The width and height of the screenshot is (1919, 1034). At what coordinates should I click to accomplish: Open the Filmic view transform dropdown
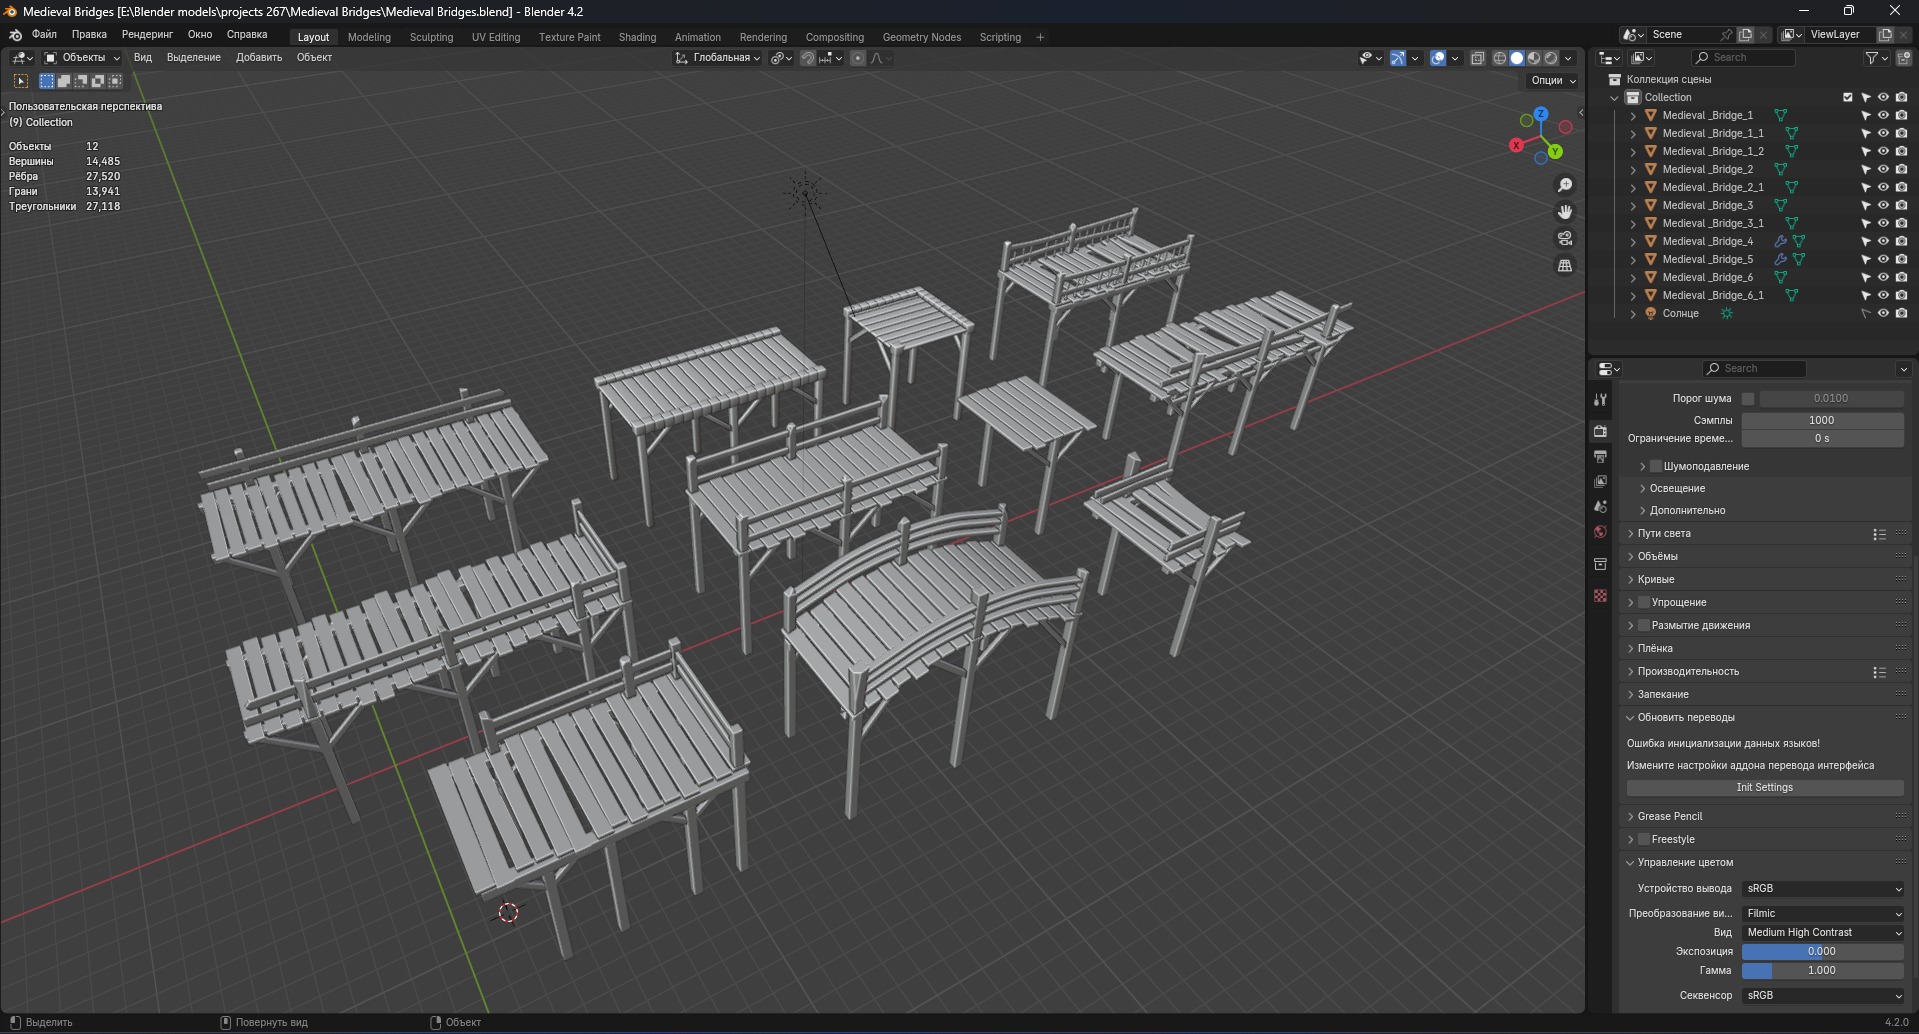coord(1823,913)
